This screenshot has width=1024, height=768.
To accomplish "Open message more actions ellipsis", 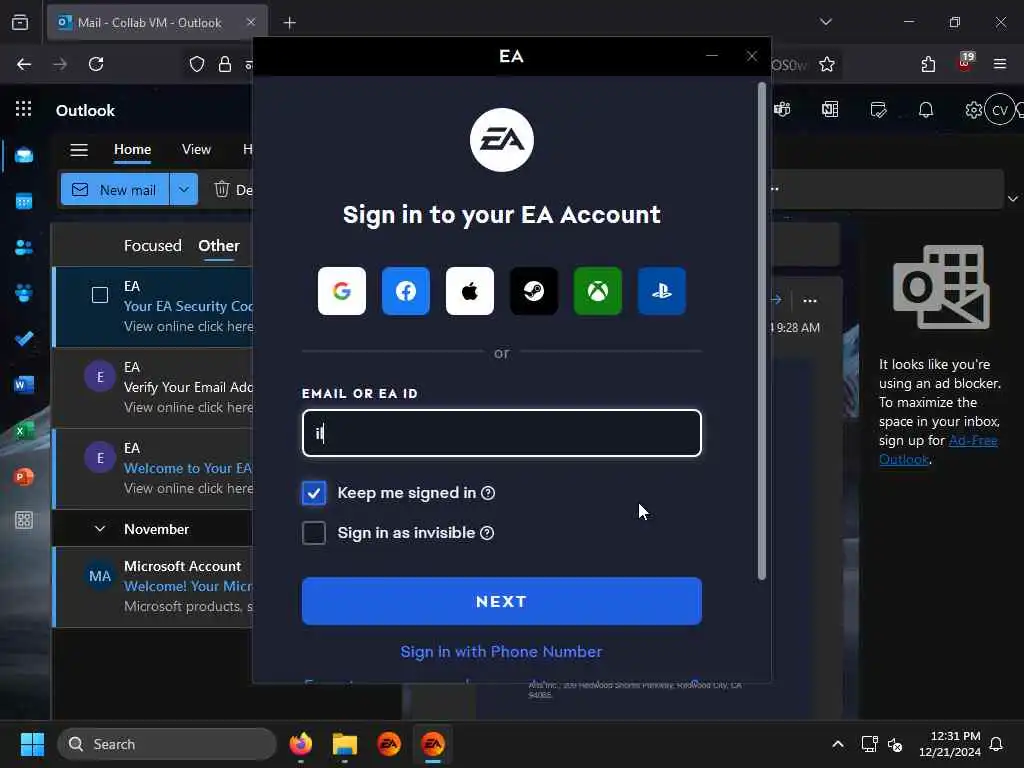I will 810,300.
